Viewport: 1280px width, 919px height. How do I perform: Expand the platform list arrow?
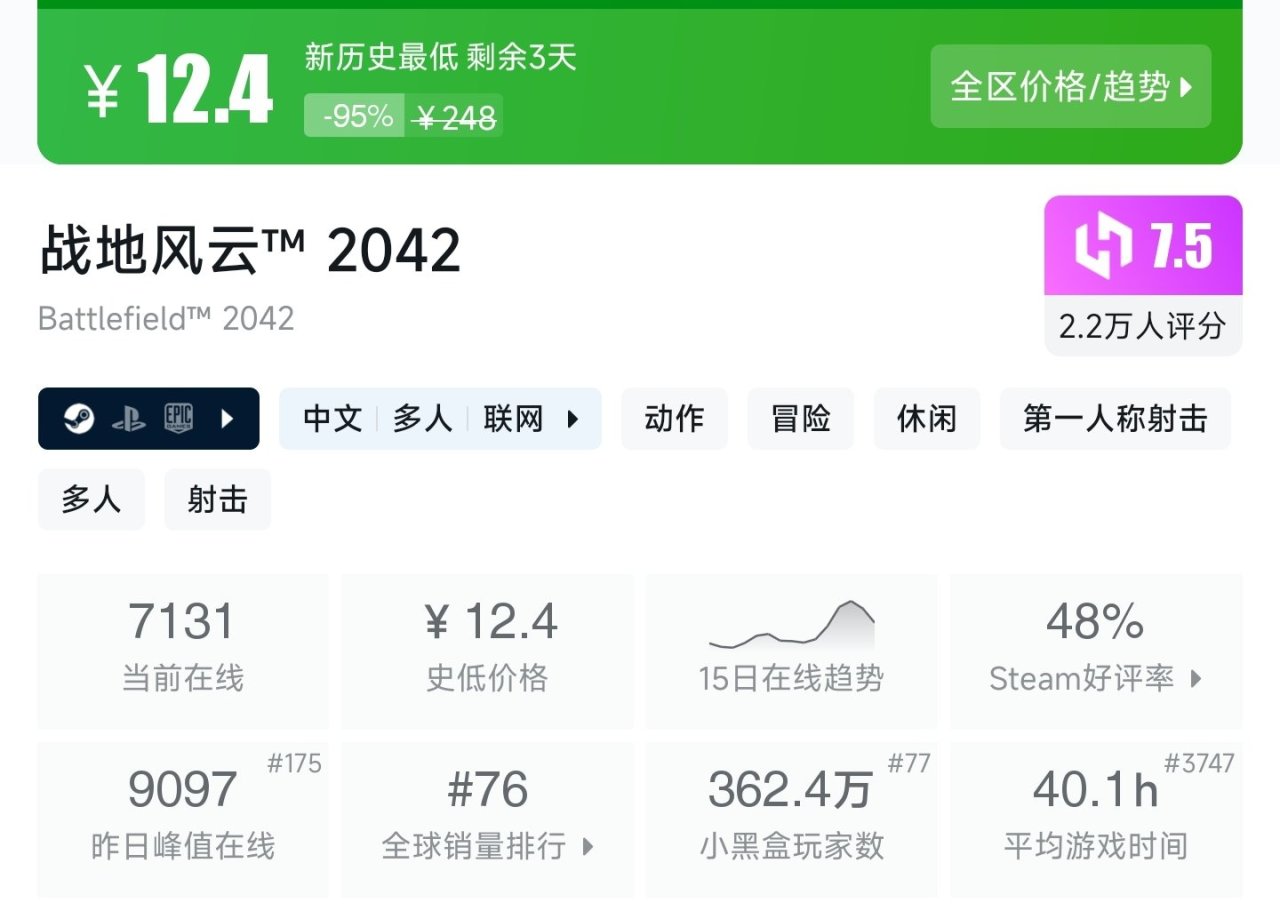[x=227, y=419]
